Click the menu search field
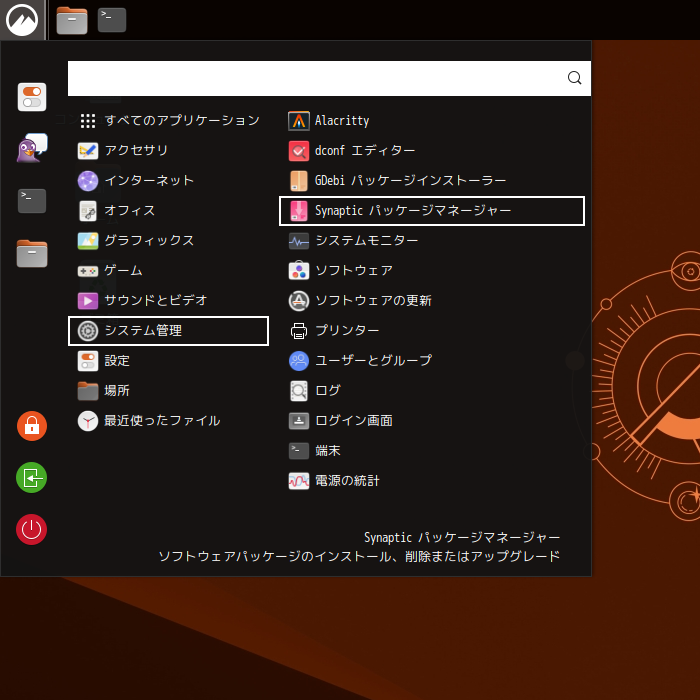Screen dimensions: 700x700 [329, 79]
